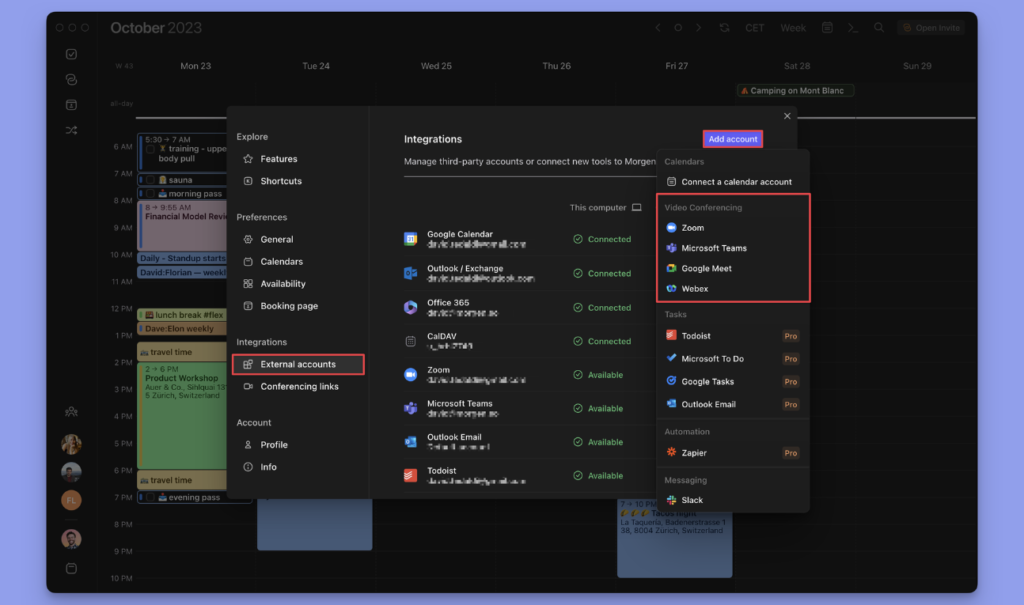Select Webex from the add account menu
Image resolution: width=1024 pixels, height=605 pixels.
(x=694, y=289)
